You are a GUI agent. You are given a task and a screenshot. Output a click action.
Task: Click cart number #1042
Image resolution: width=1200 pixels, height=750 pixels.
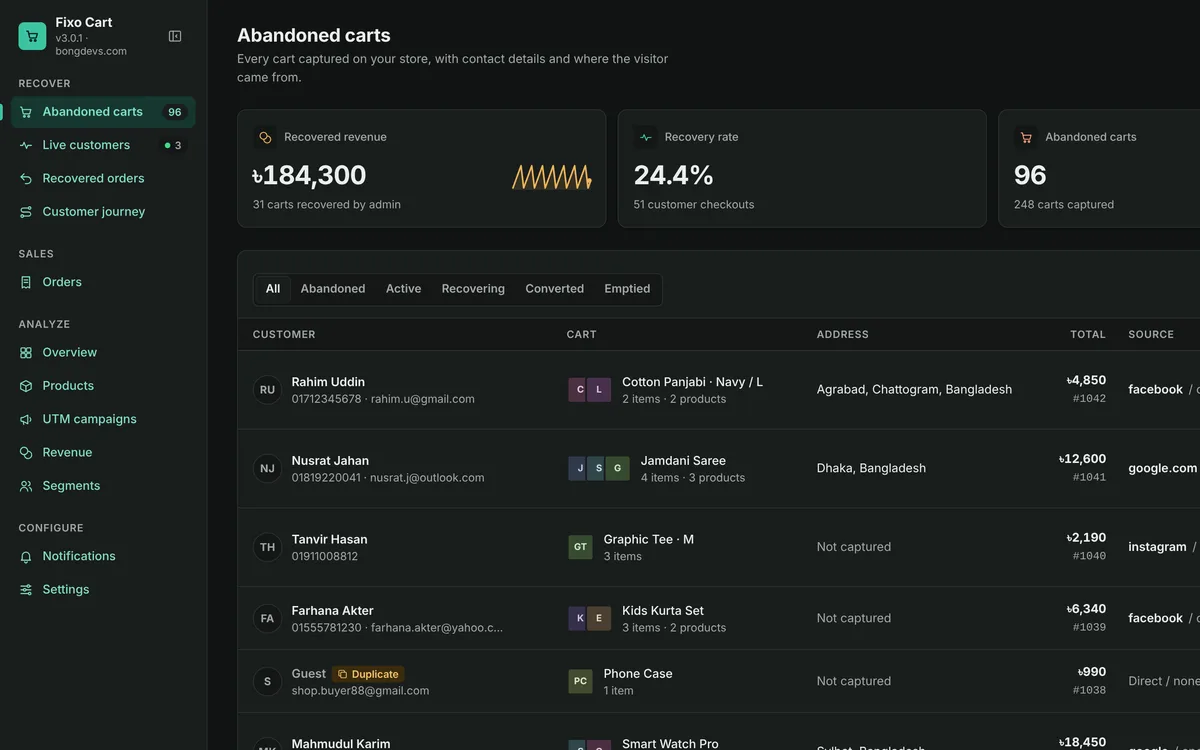[1089, 398]
